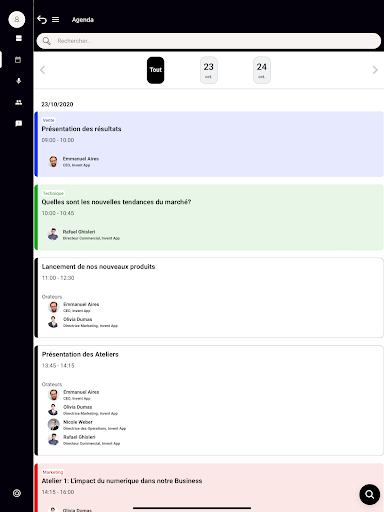Image resolution: width=384 pixels, height=512 pixels.
Task: Go to next dates with right chevron
Action: point(375,70)
